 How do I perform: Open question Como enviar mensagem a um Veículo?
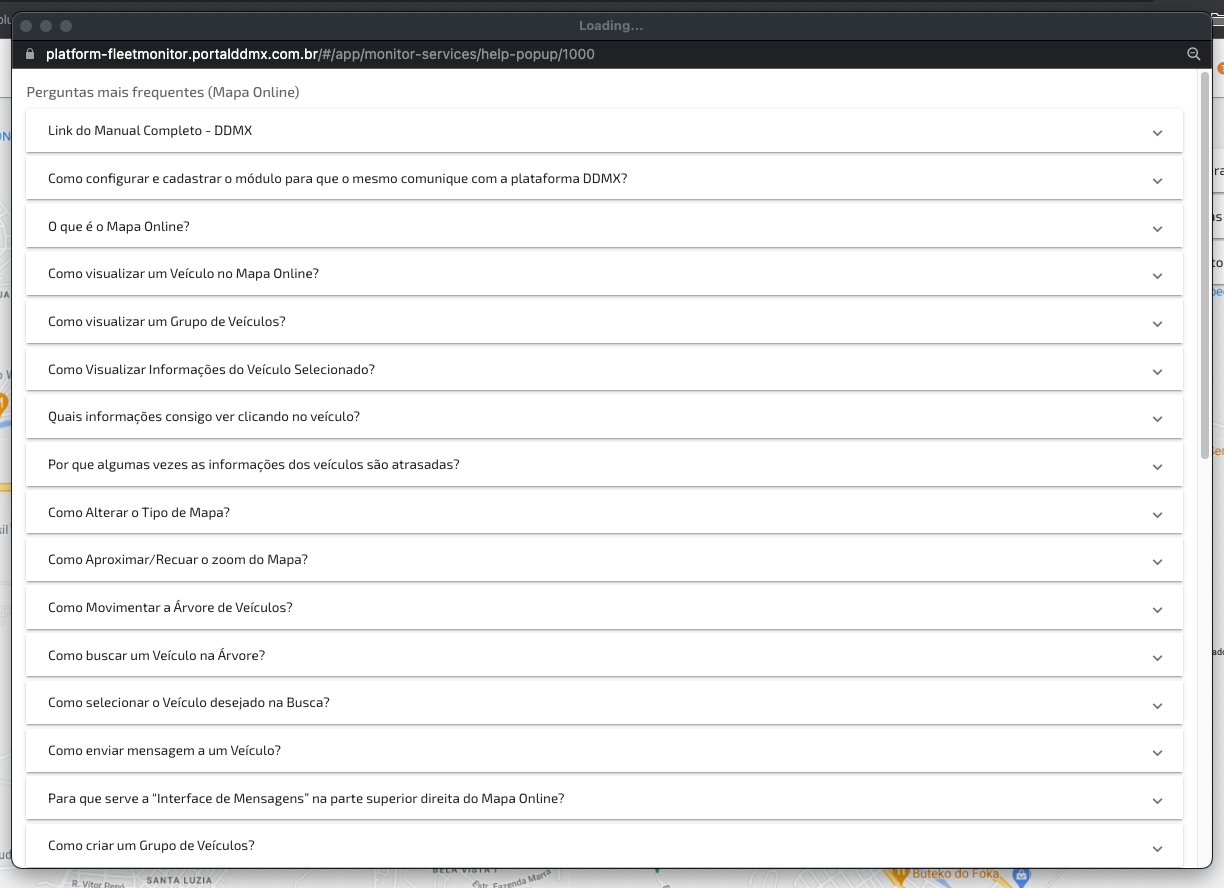coord(604,751)
